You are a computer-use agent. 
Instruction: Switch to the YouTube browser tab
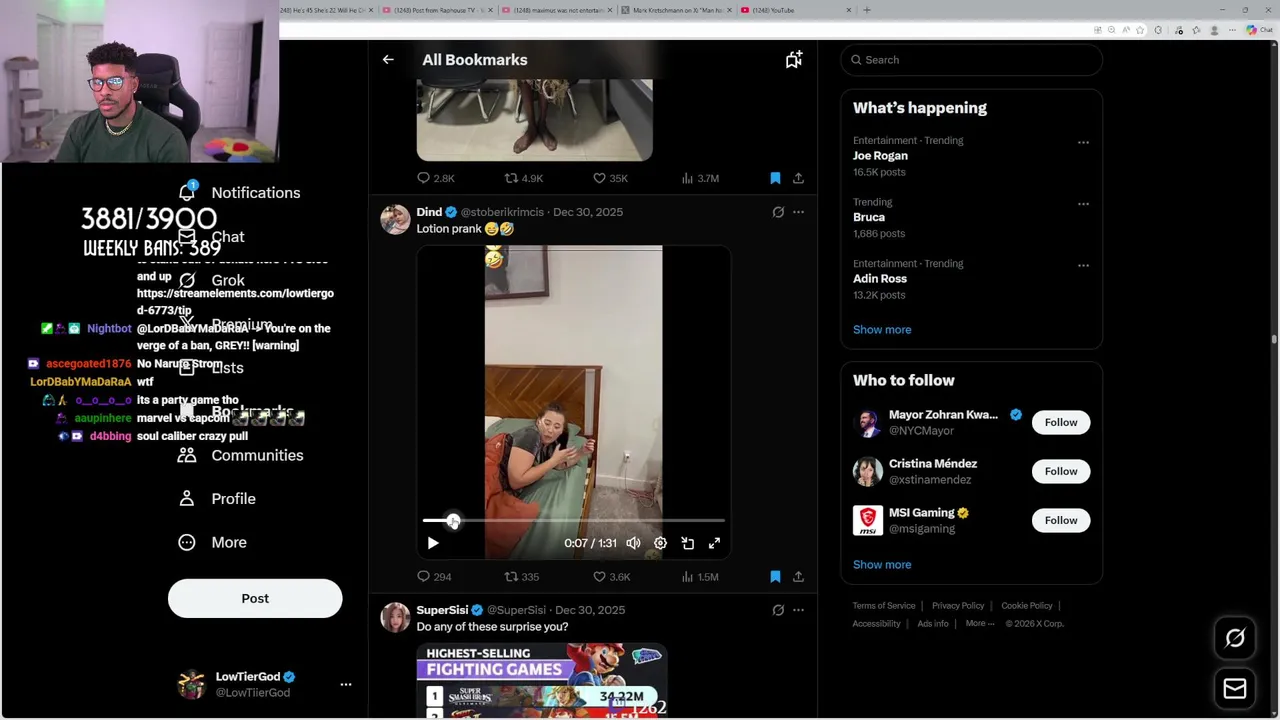(x=793, y=10)
